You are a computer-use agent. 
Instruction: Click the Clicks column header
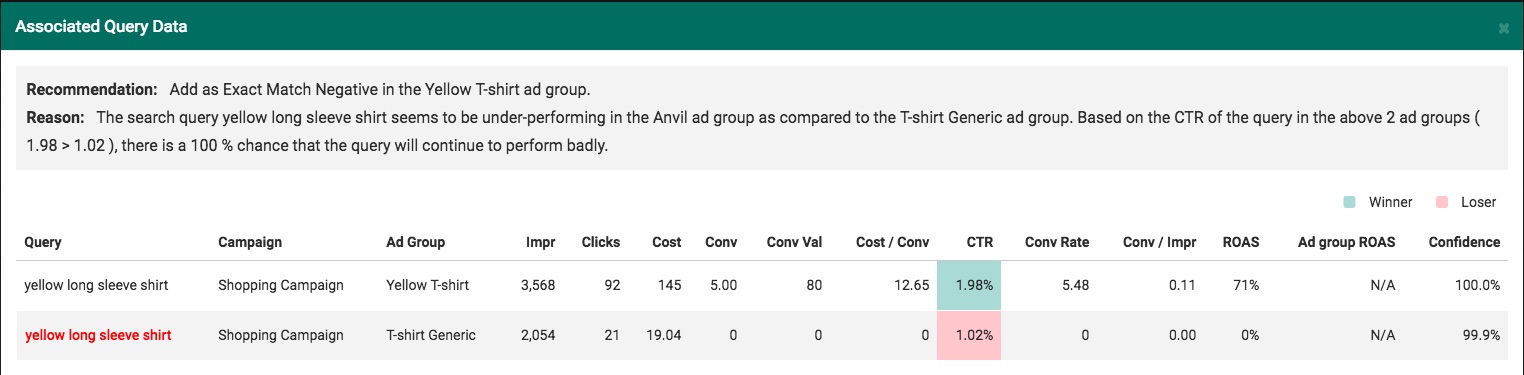(601, 242)
